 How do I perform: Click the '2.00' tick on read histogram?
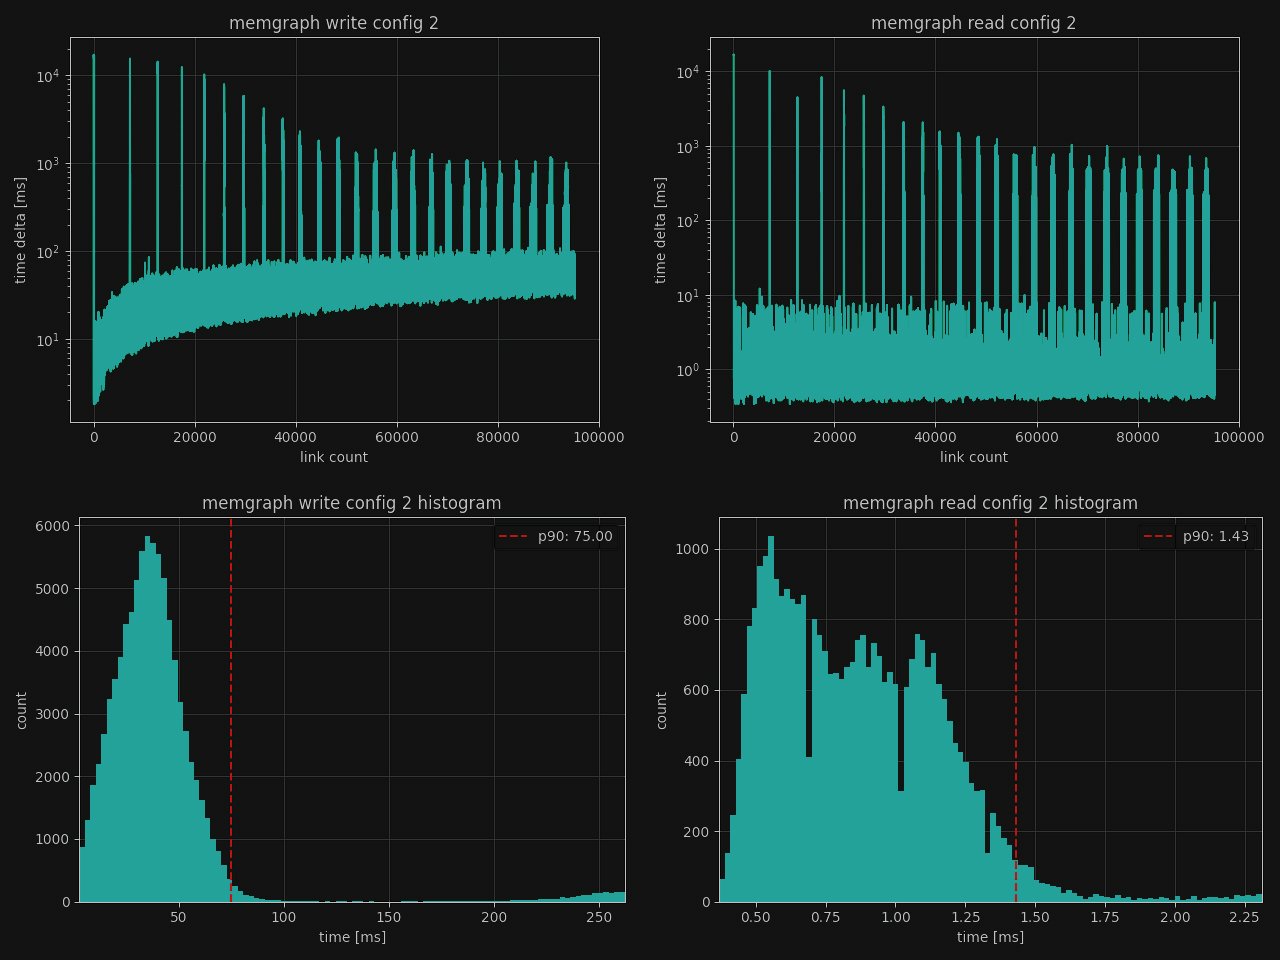[x=1175, y=917]
